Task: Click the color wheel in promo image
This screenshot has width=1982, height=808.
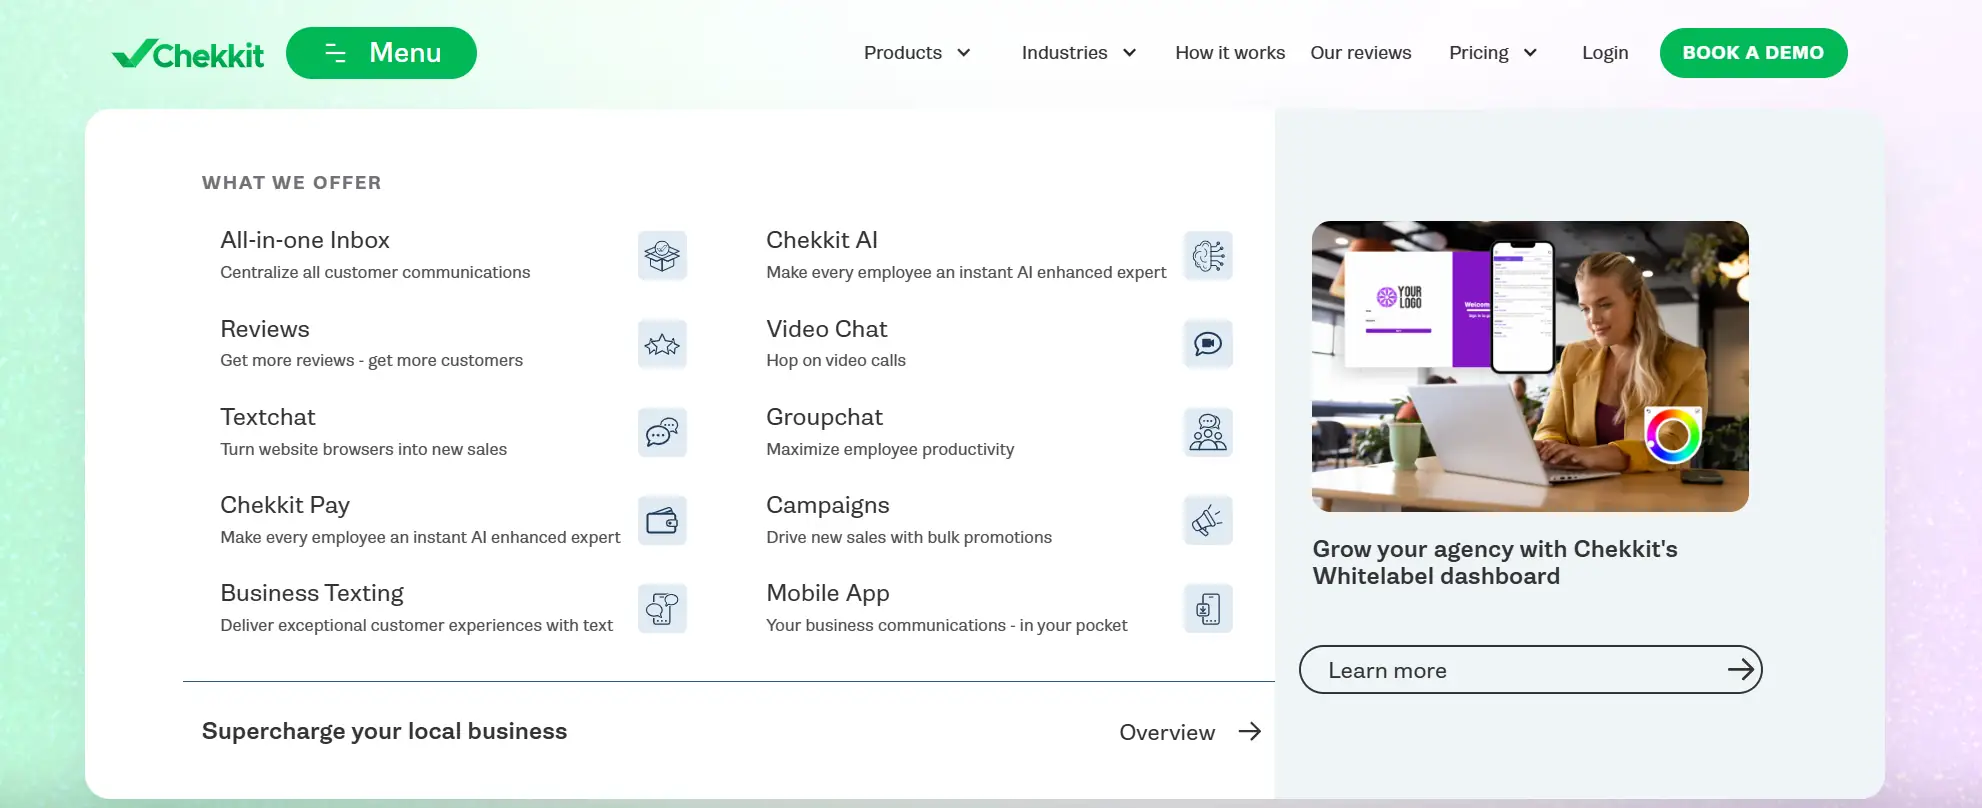Action: [1673, 435]
